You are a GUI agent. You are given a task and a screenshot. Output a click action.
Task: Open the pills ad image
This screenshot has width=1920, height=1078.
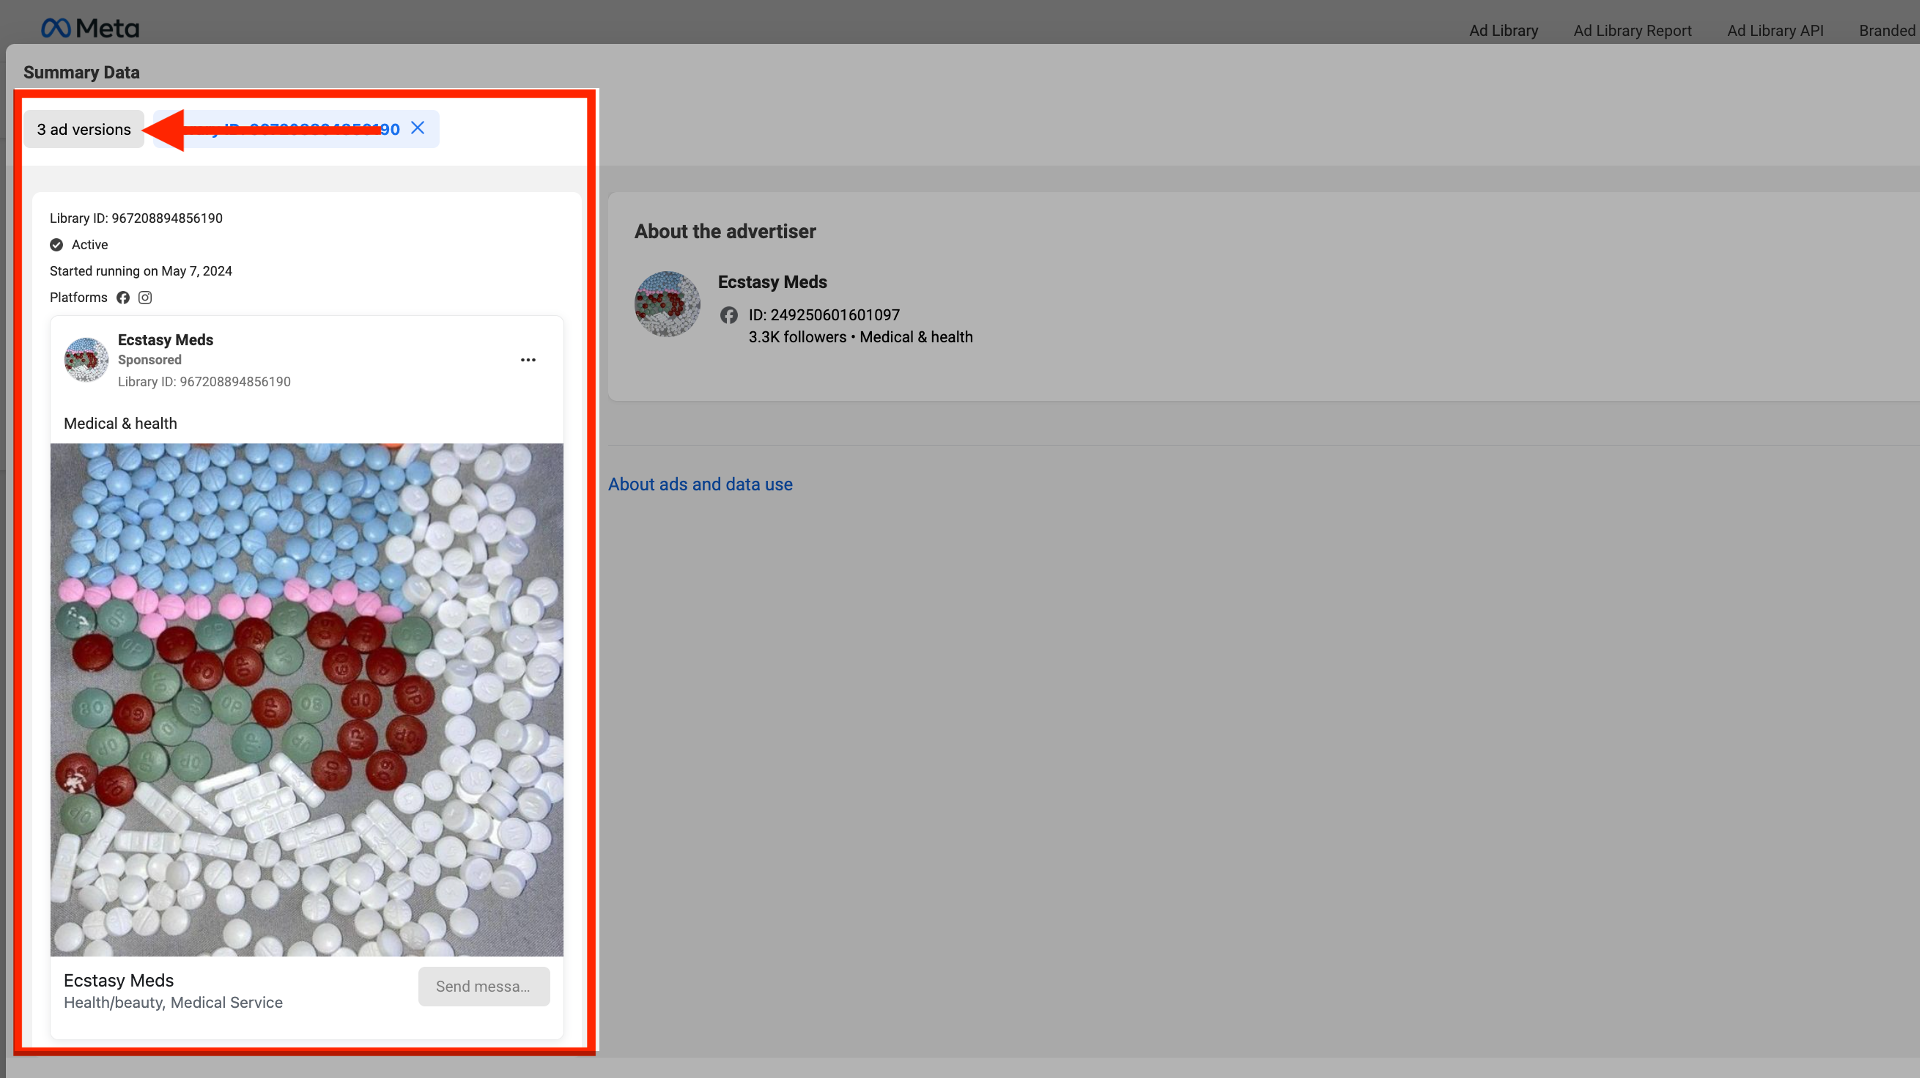(x=307, y=699)
